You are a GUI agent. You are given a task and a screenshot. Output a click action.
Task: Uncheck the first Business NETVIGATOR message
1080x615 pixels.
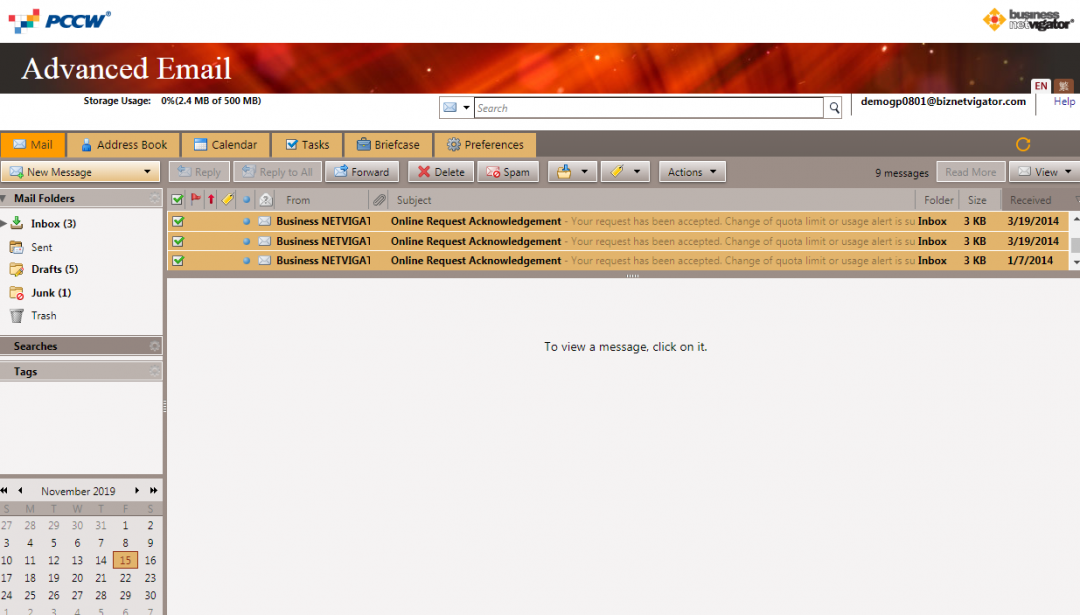(x=177, y=221)
